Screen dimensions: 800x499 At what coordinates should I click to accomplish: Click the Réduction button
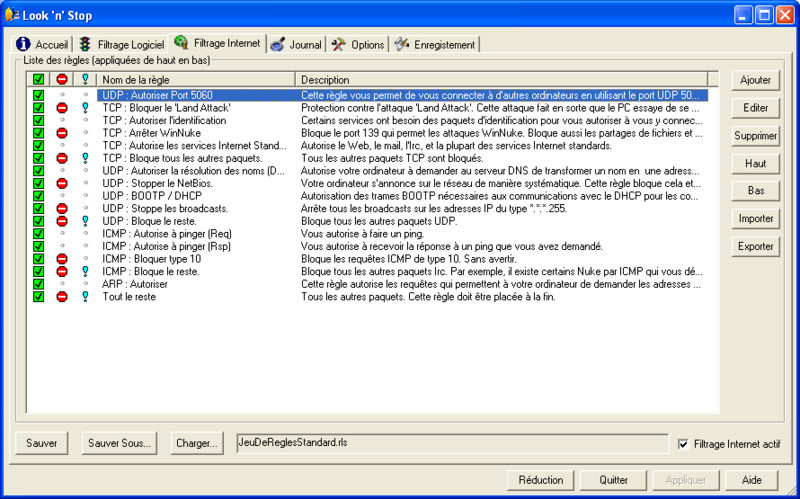tap(540, 480)
